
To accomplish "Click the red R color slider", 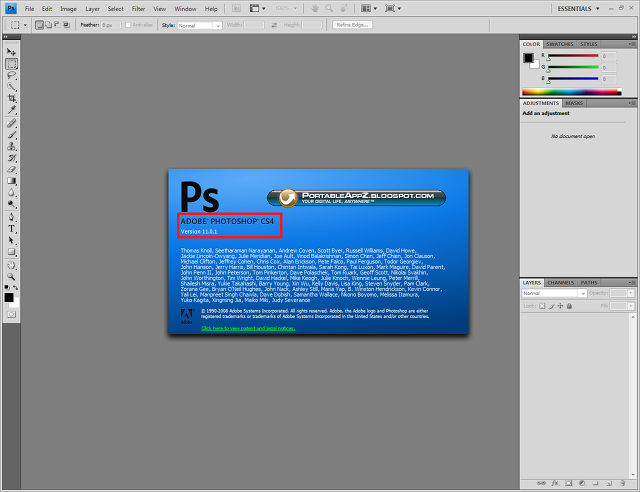I will pyautogui.click(x=573, y=56).
